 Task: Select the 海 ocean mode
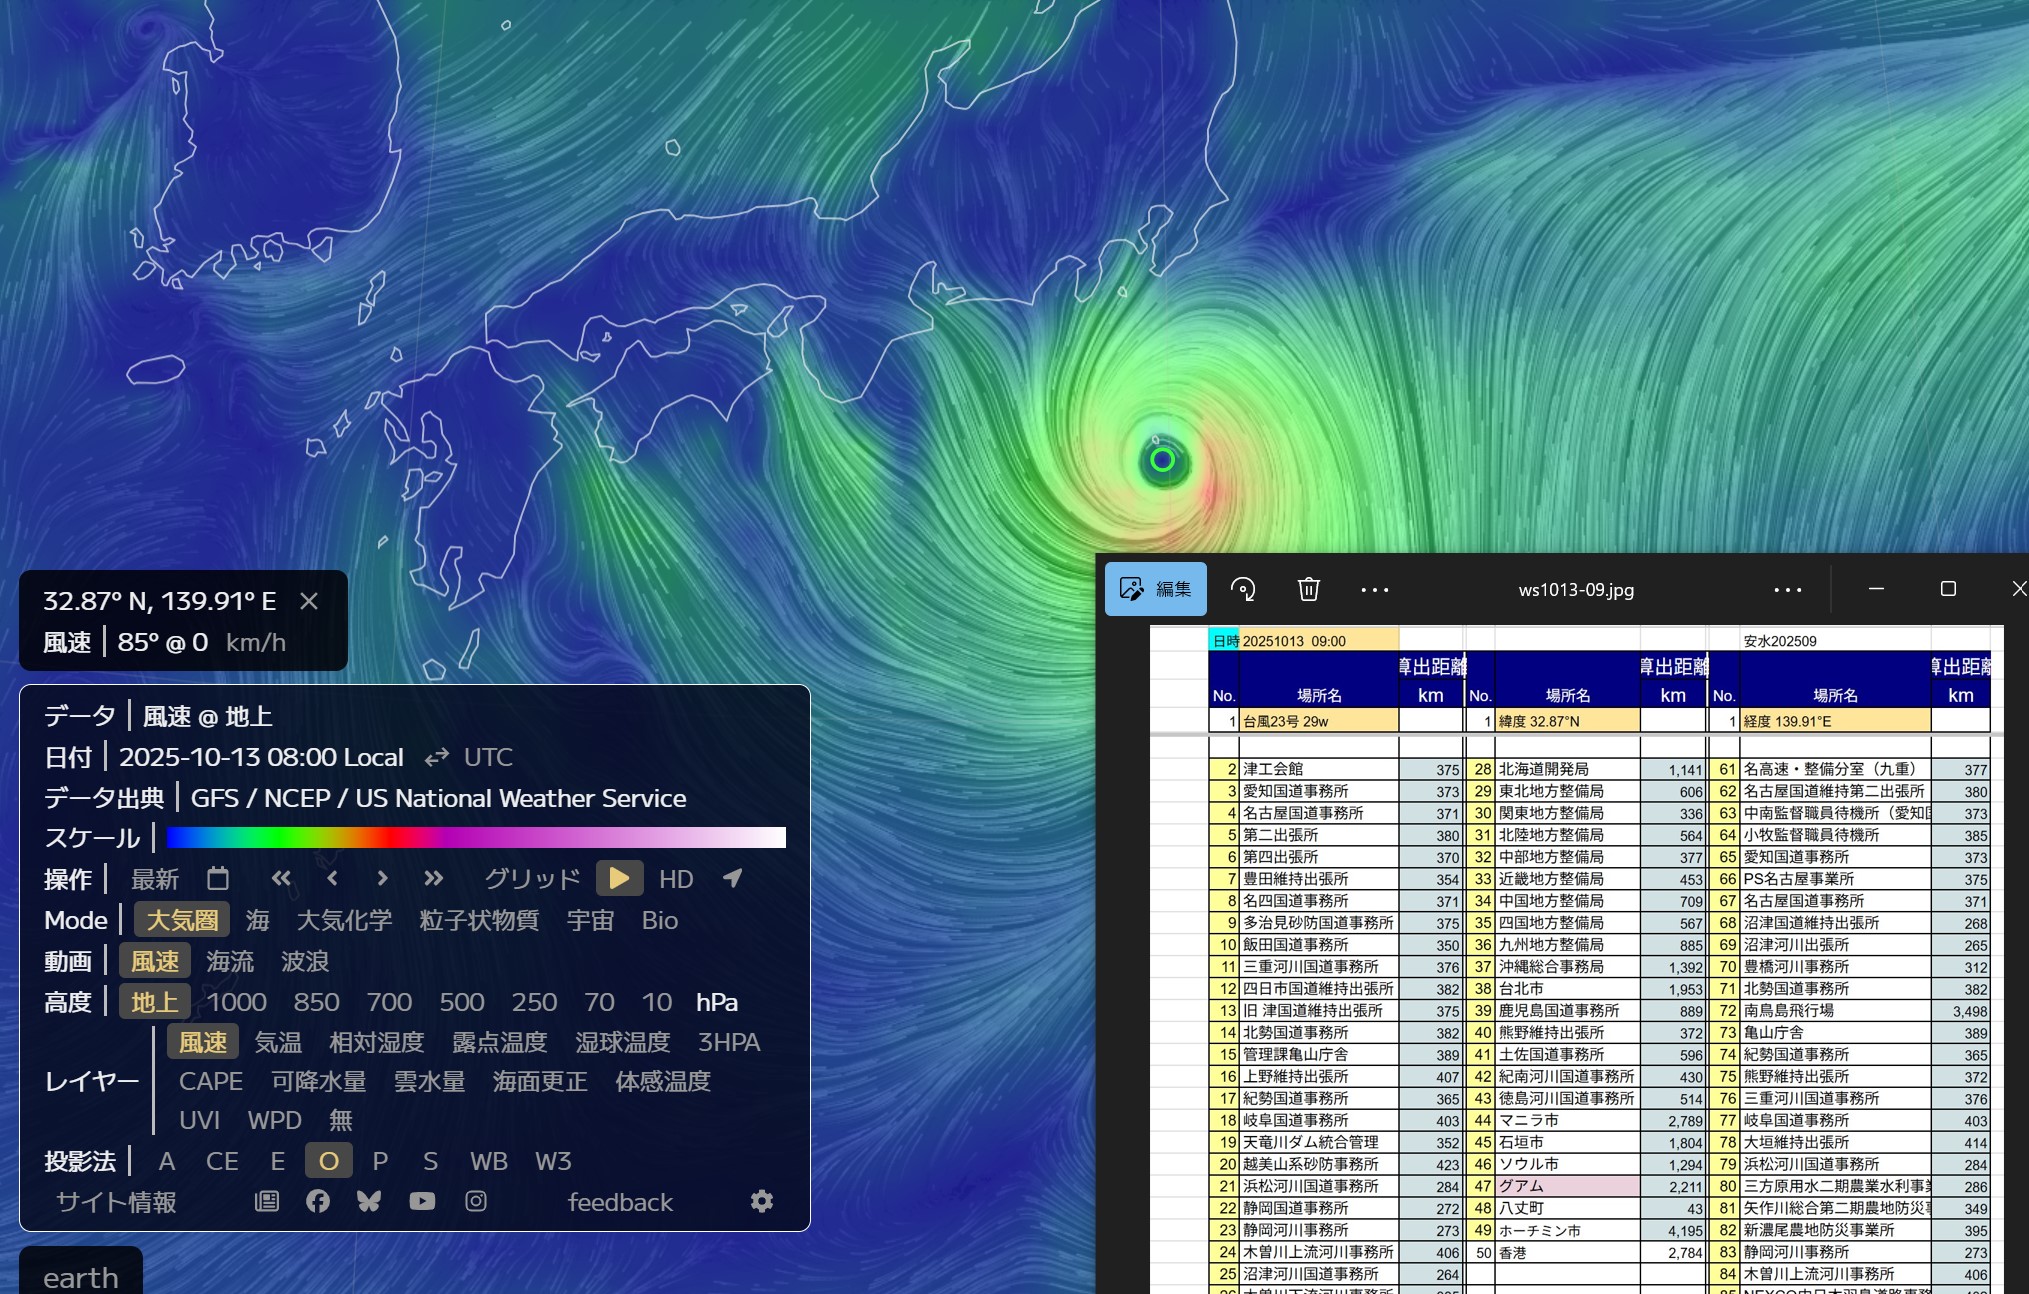257,920
